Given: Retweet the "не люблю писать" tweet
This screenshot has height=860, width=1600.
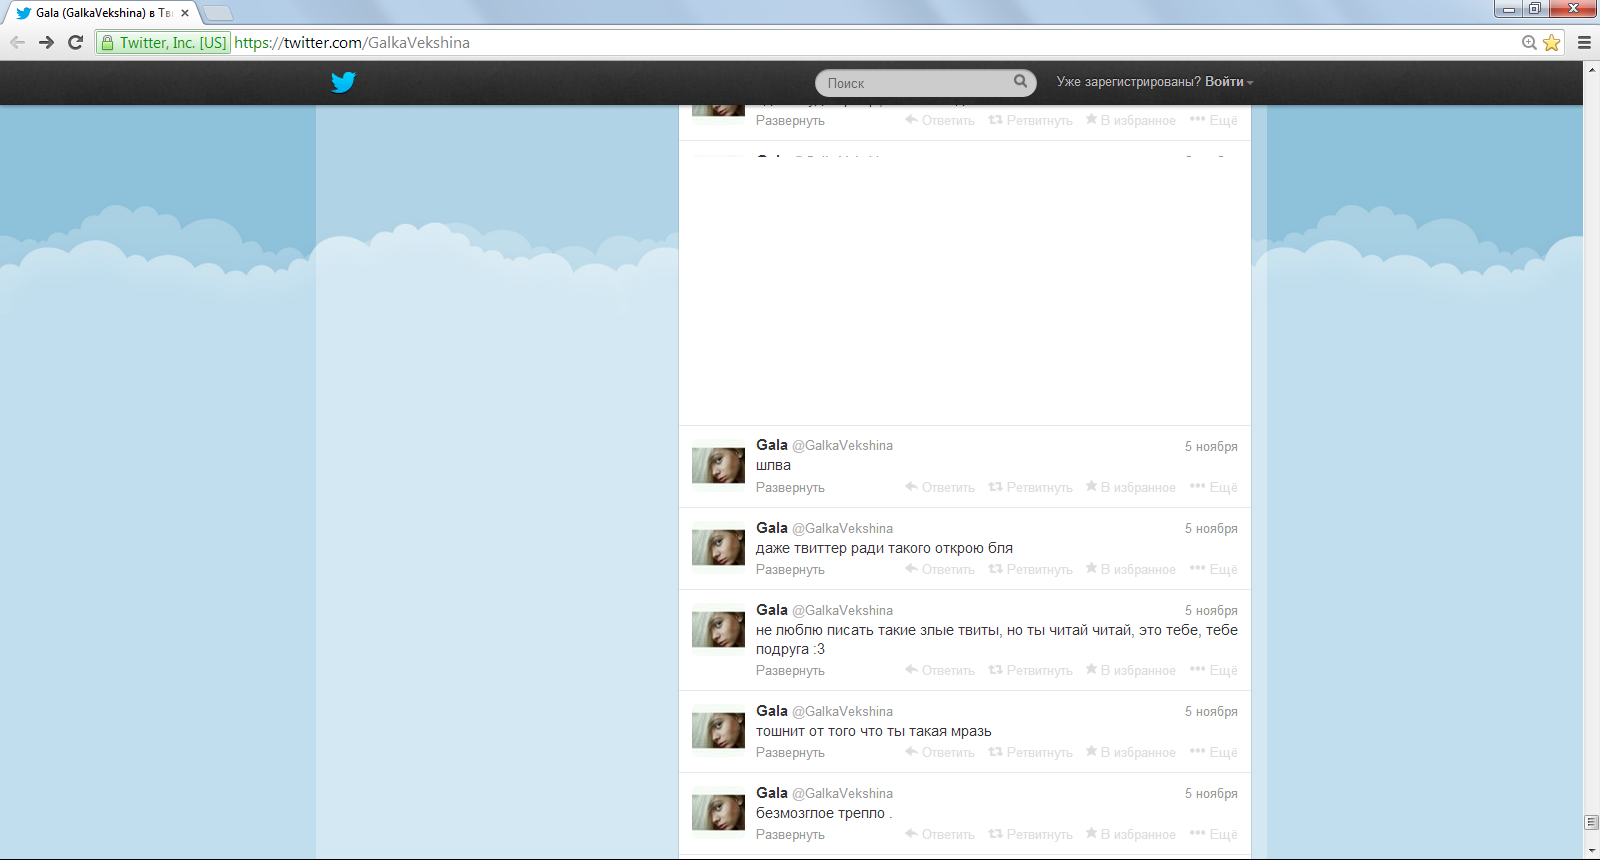Looking at the screenshot, I should tap(1030, 670).
